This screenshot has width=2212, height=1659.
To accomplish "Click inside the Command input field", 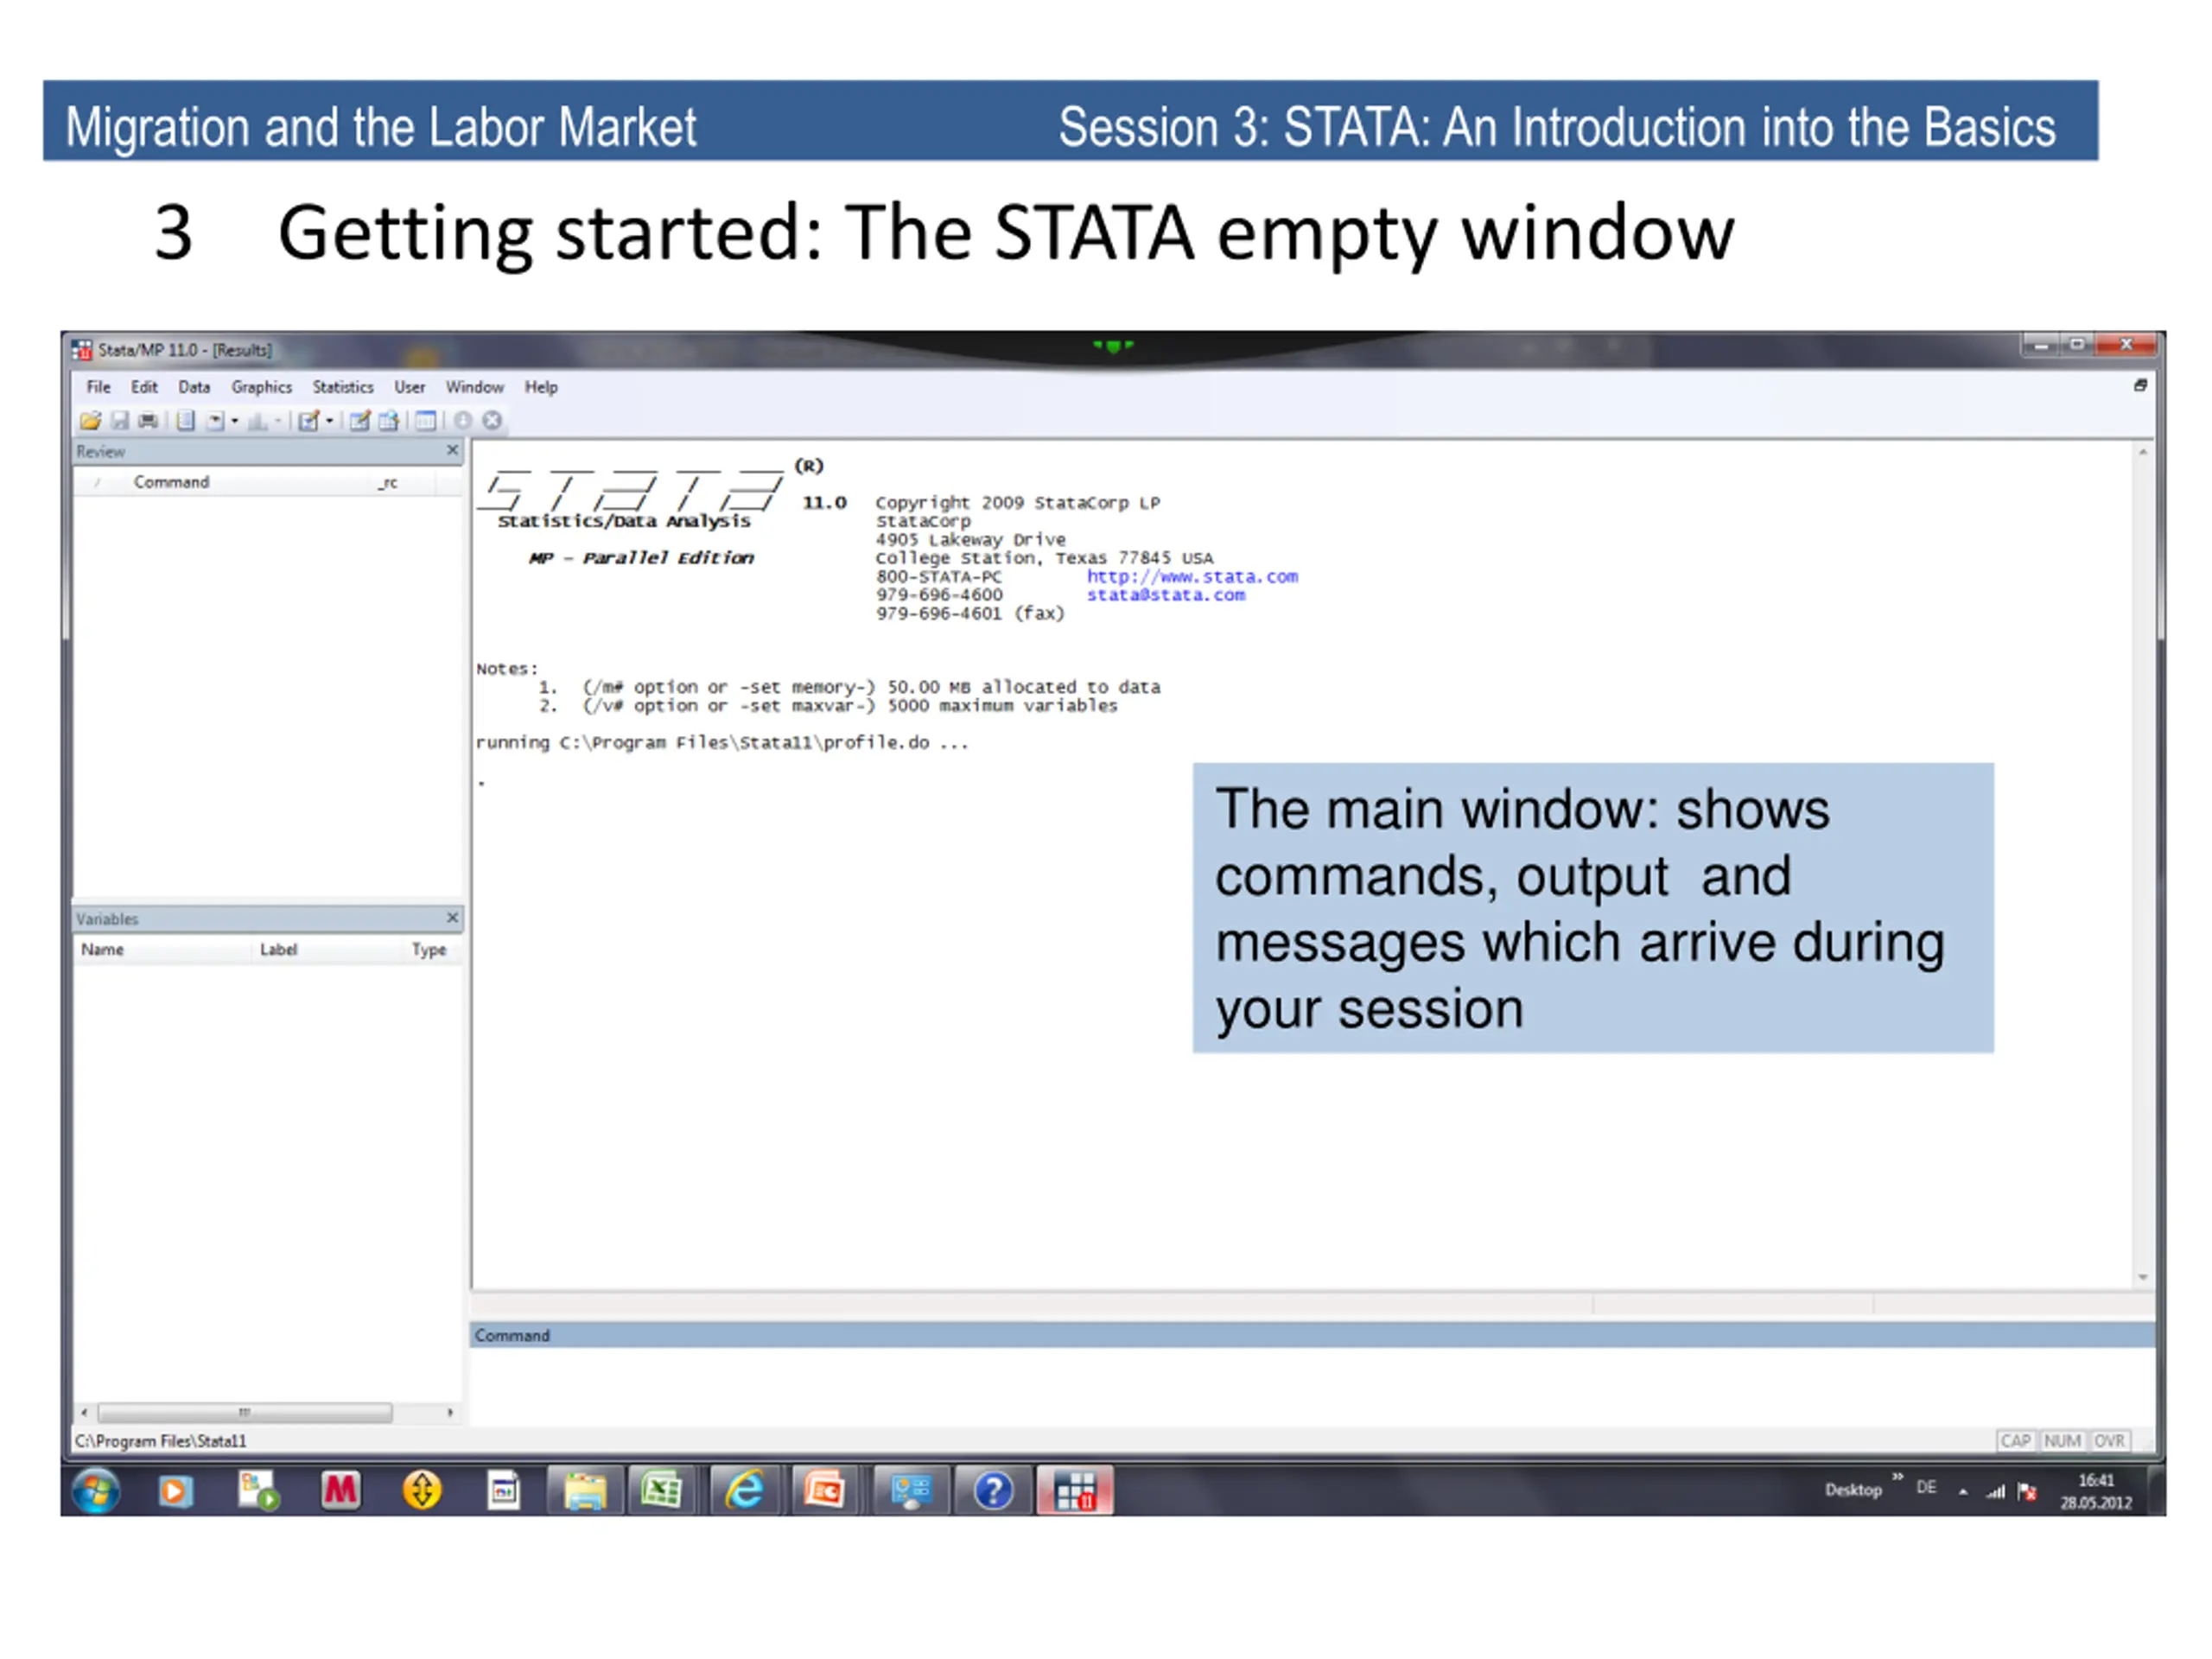I will click(1312, 1385).
